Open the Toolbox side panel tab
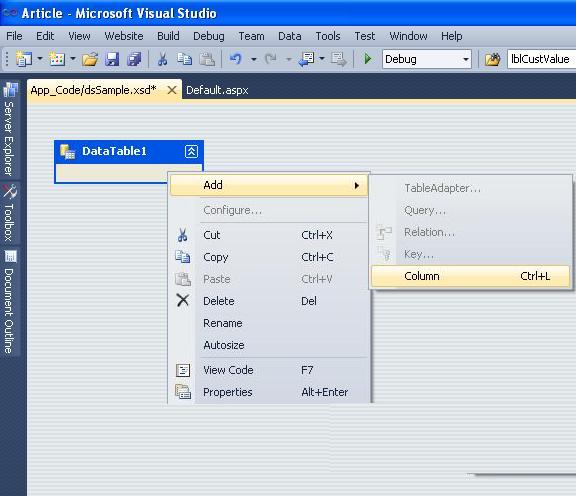The width and height of the screenshot is (576, 496). tap(10, 213)
